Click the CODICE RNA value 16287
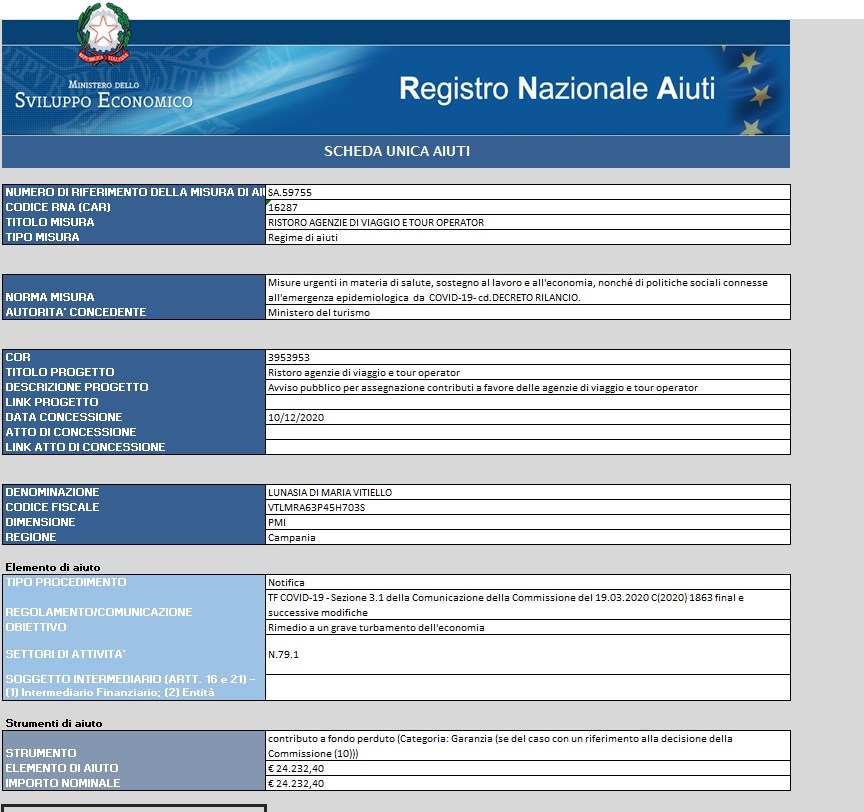The image size is (864, 812). pyautogui.click(x=528, y=207)
